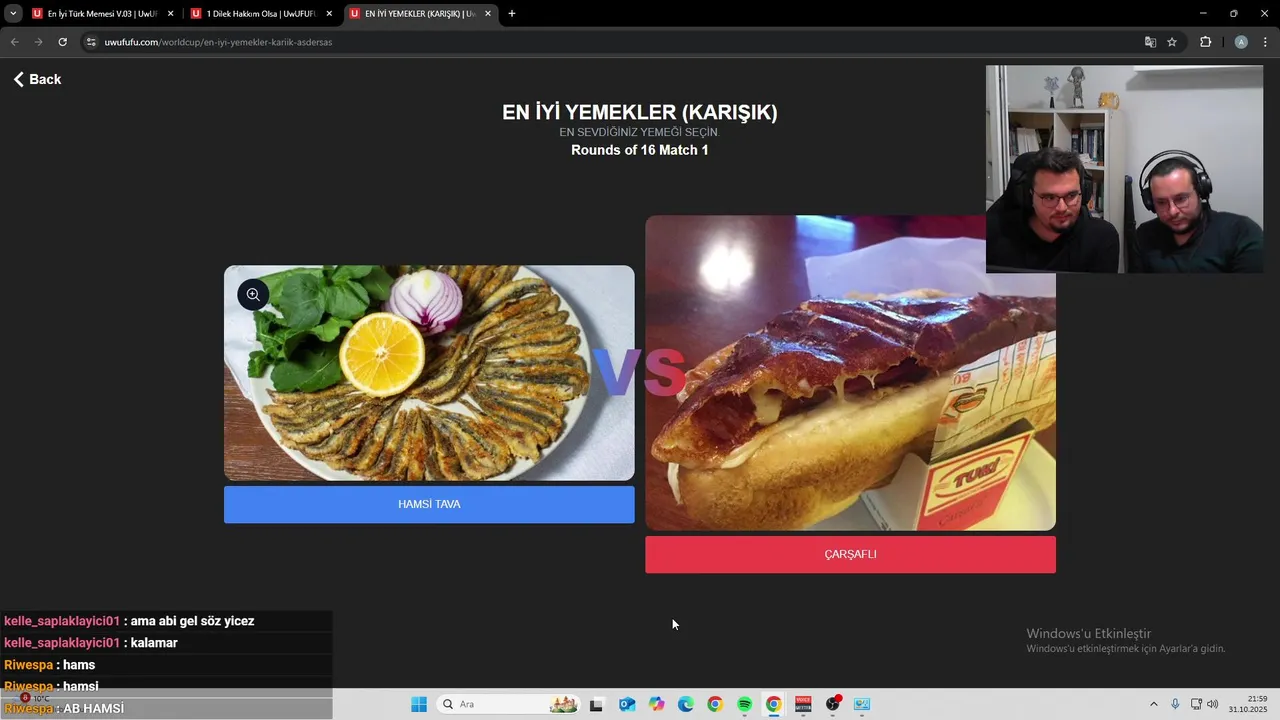Pick the Hamsi Tava food photo
Image resolution: width=1280 pixels, height=720 pixels.
[x=429, y=373]
